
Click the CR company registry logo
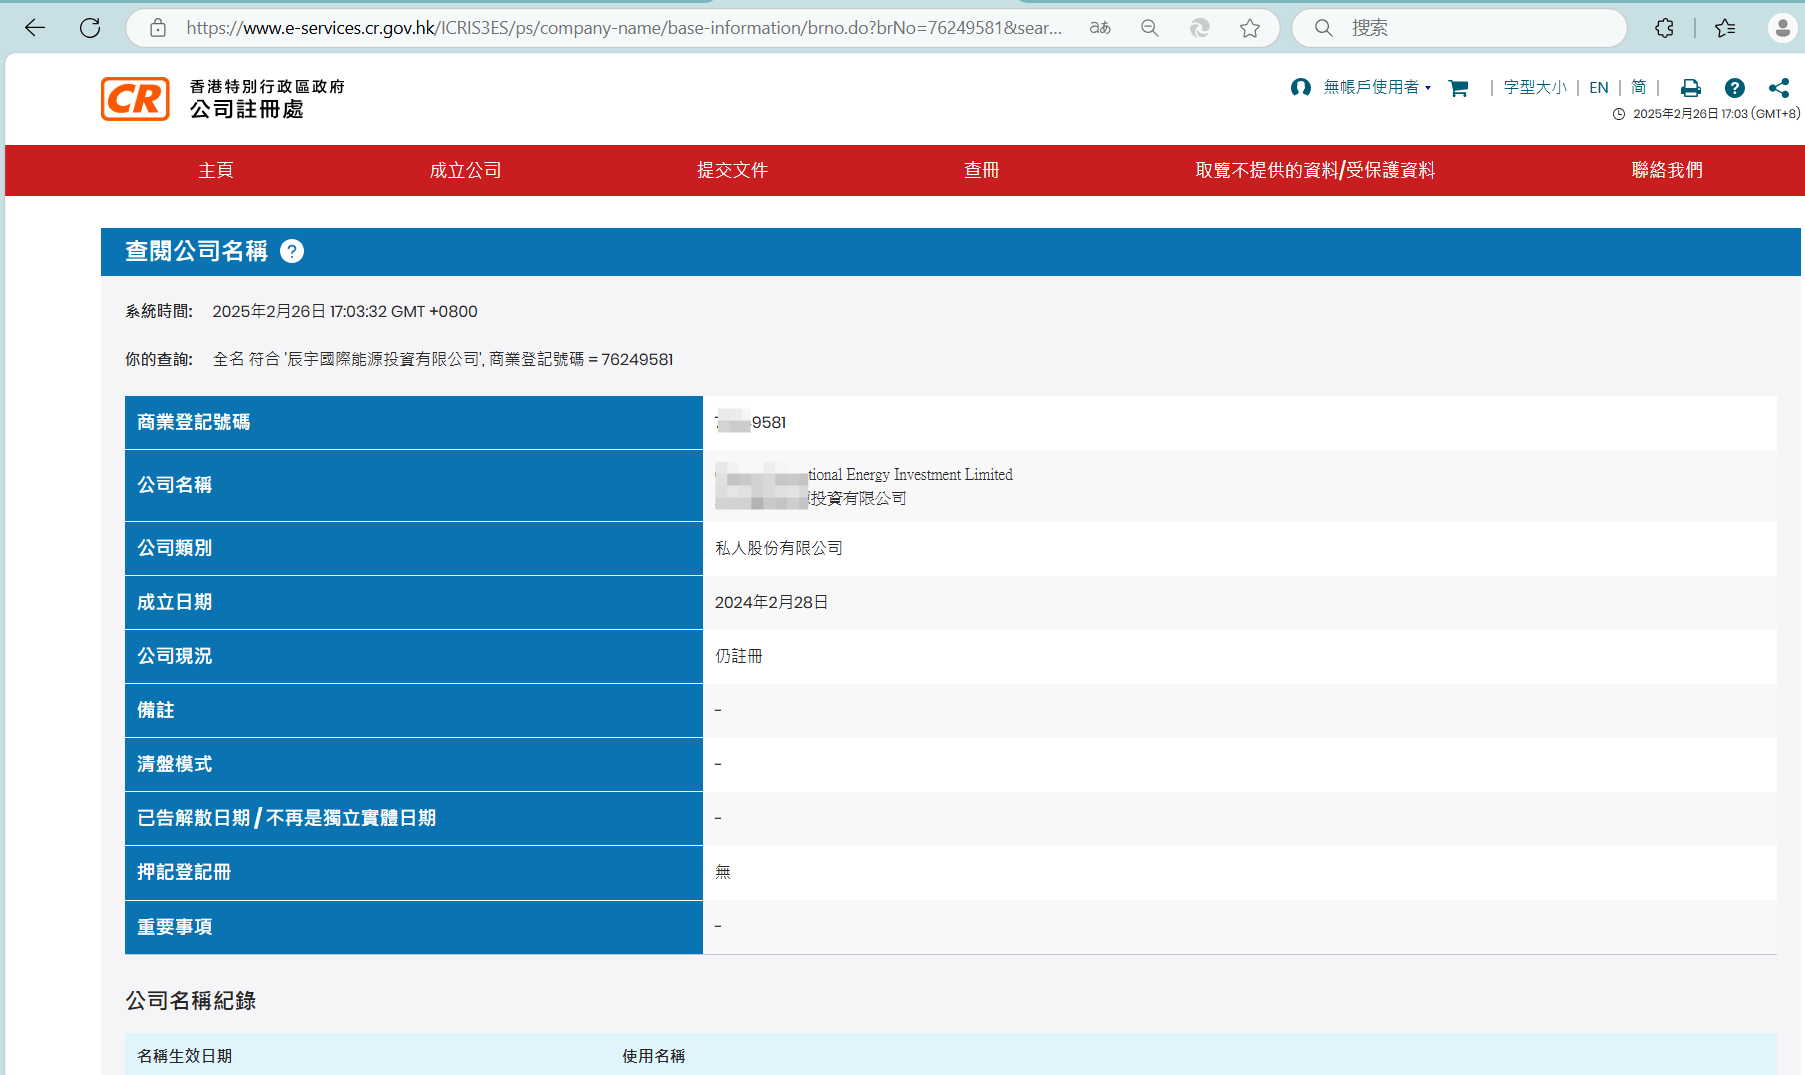point(135,99)
